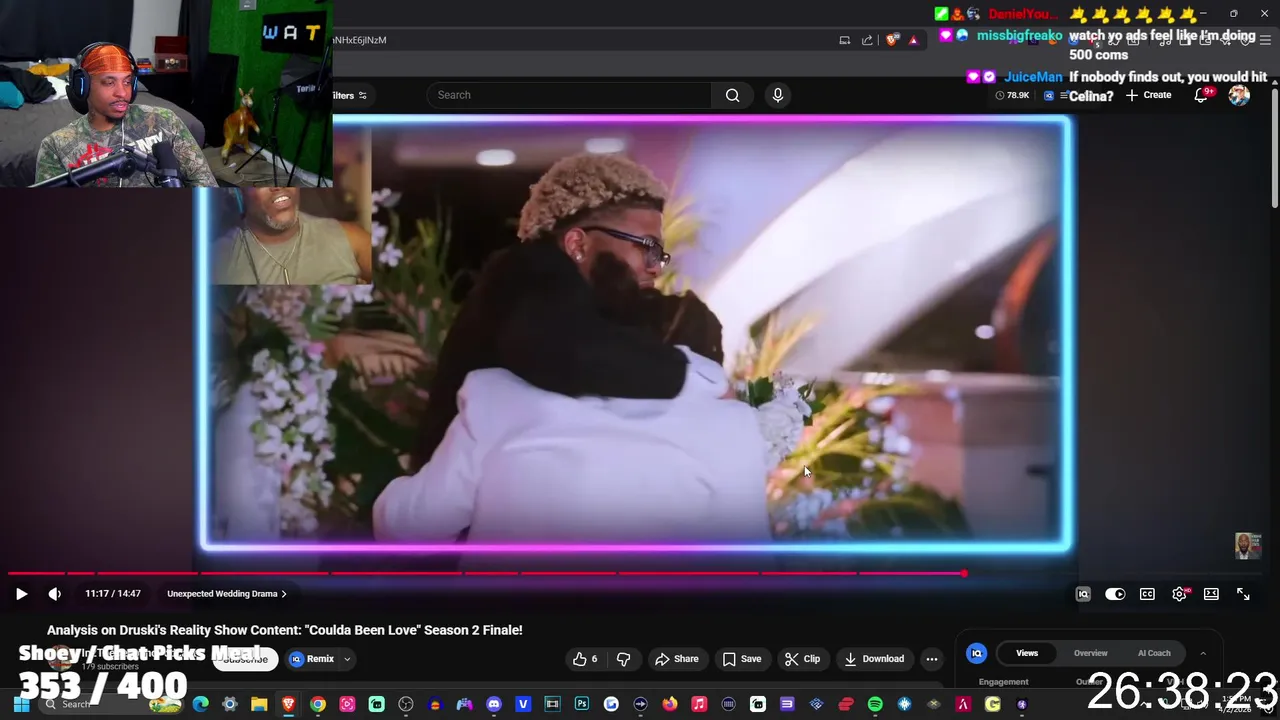Click the Create button
This screenshot has height=720, width=1280.
pyautogui.click(x=1148, y=95)
